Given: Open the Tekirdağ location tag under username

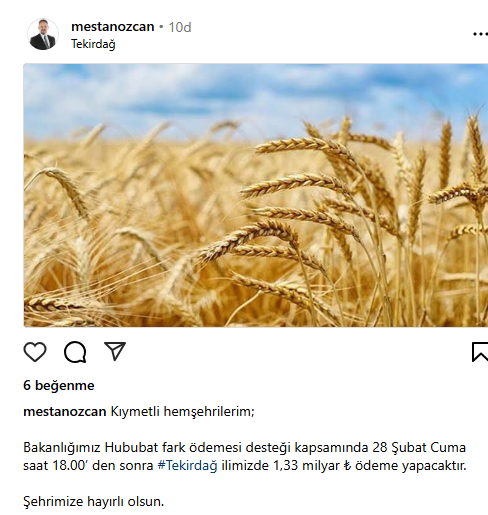Looking at the screenshot, I should click(93, 44).
